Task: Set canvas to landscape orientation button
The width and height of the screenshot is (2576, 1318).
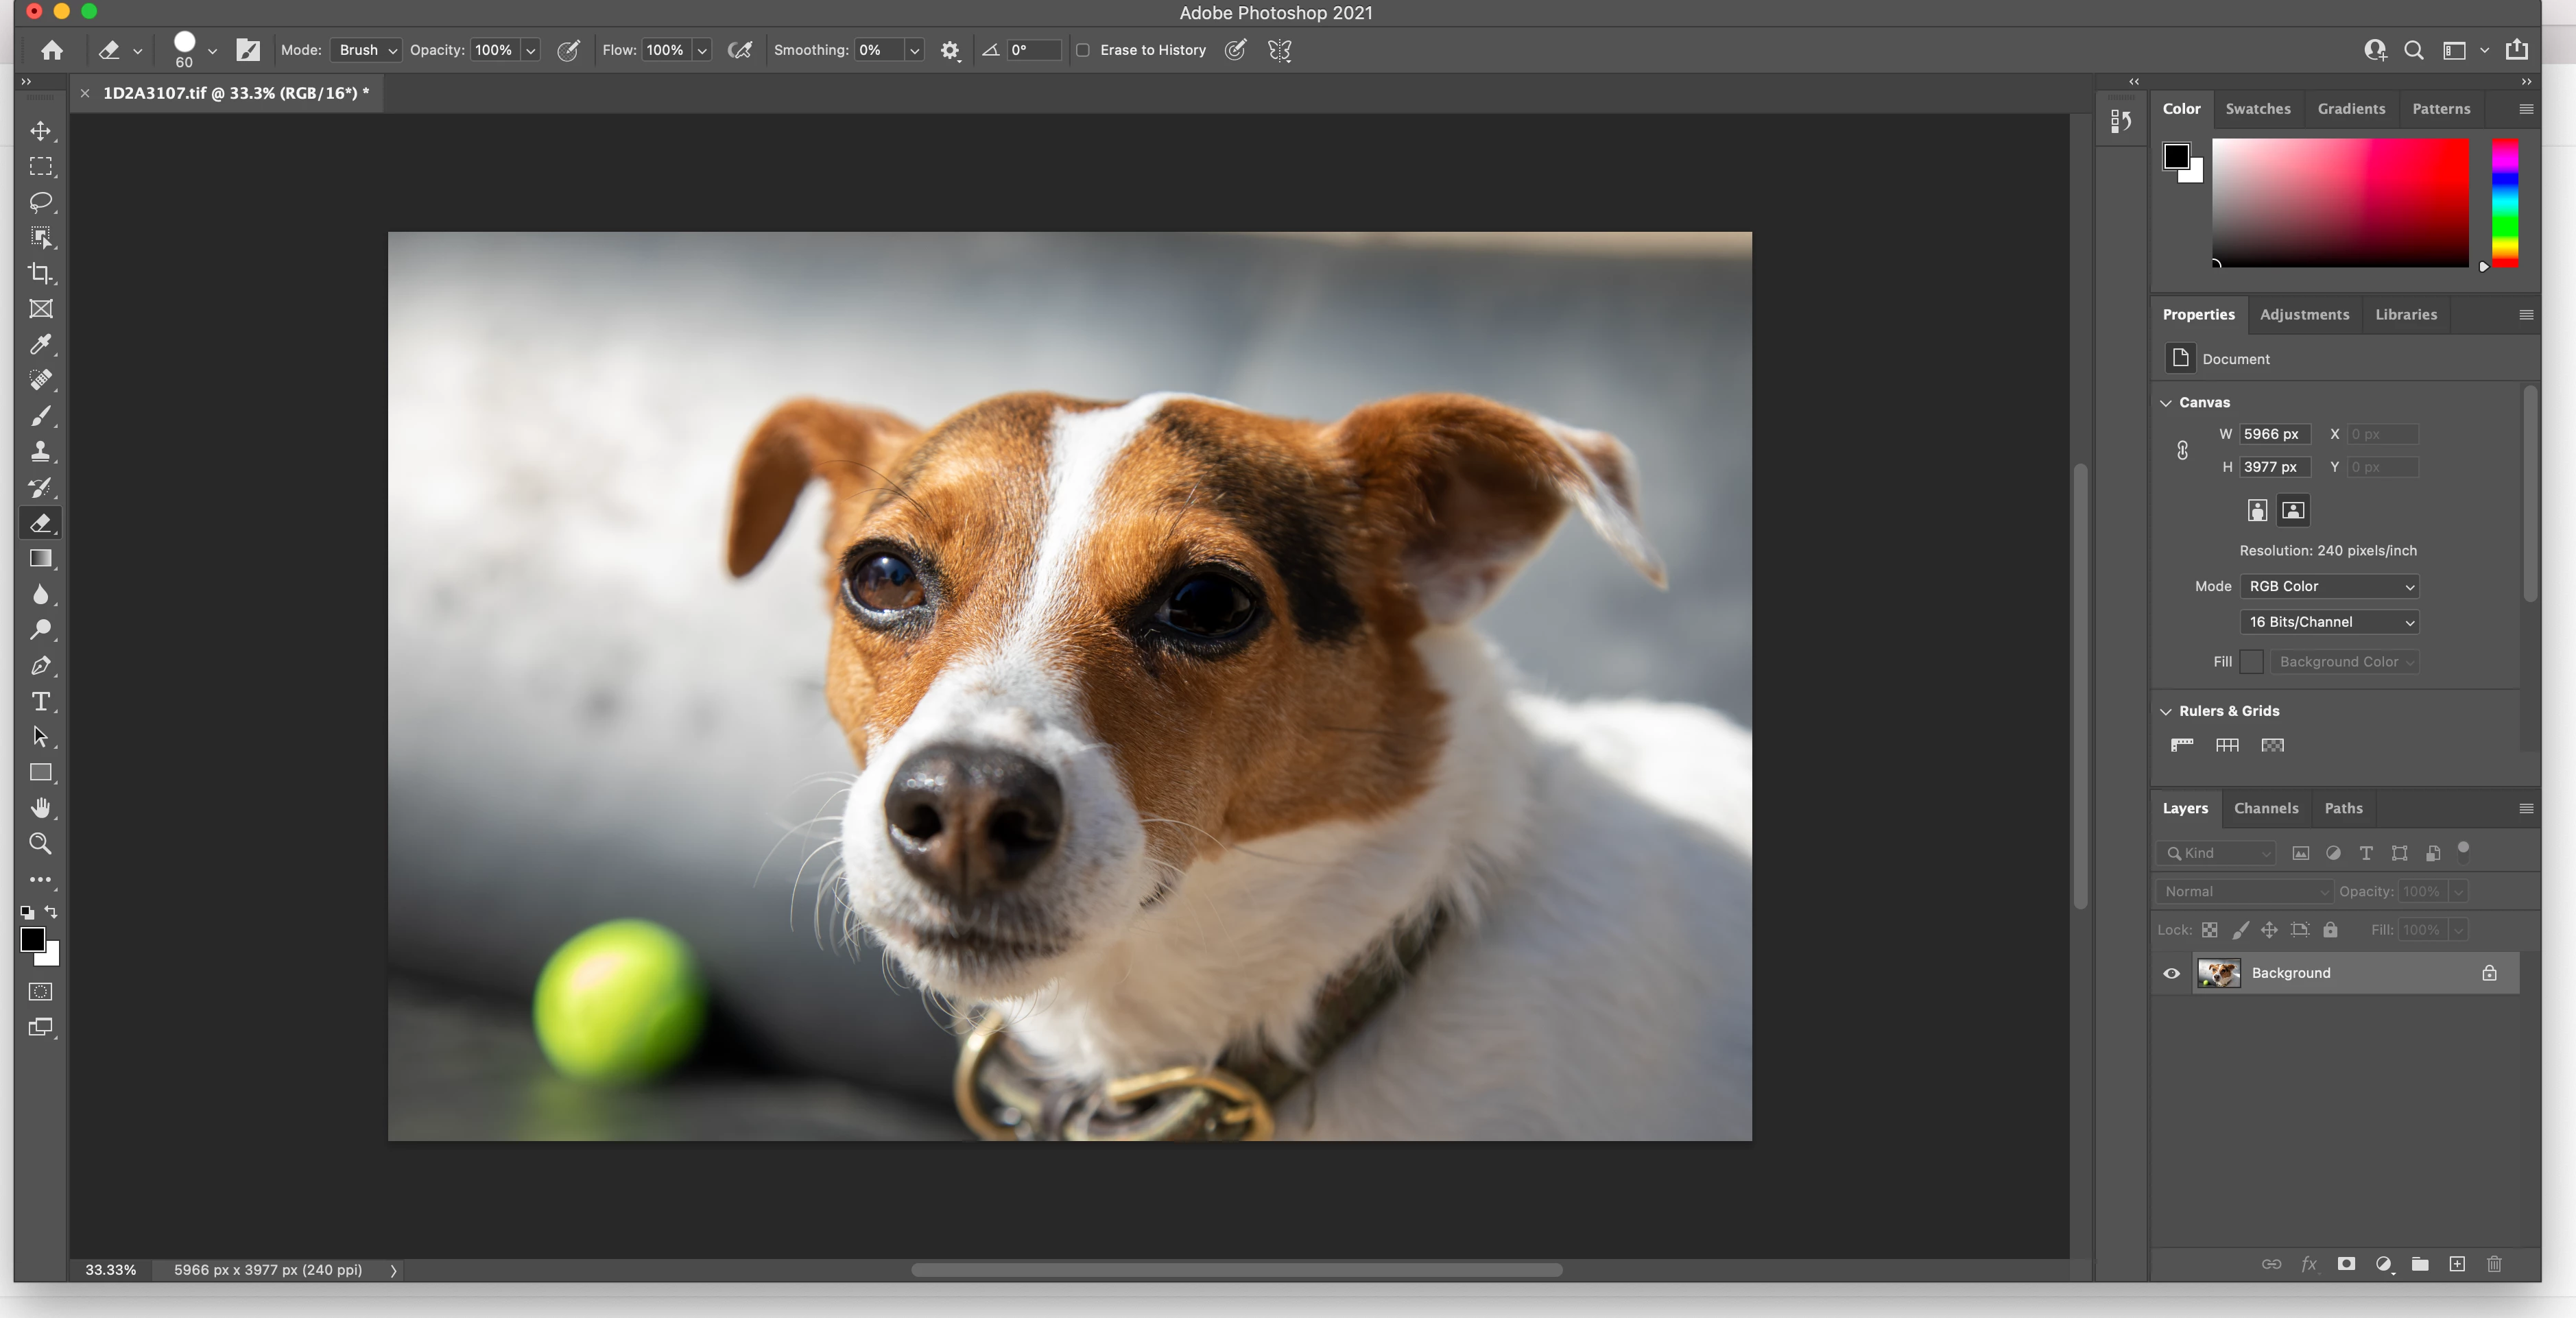Action: pos(2293,511)
